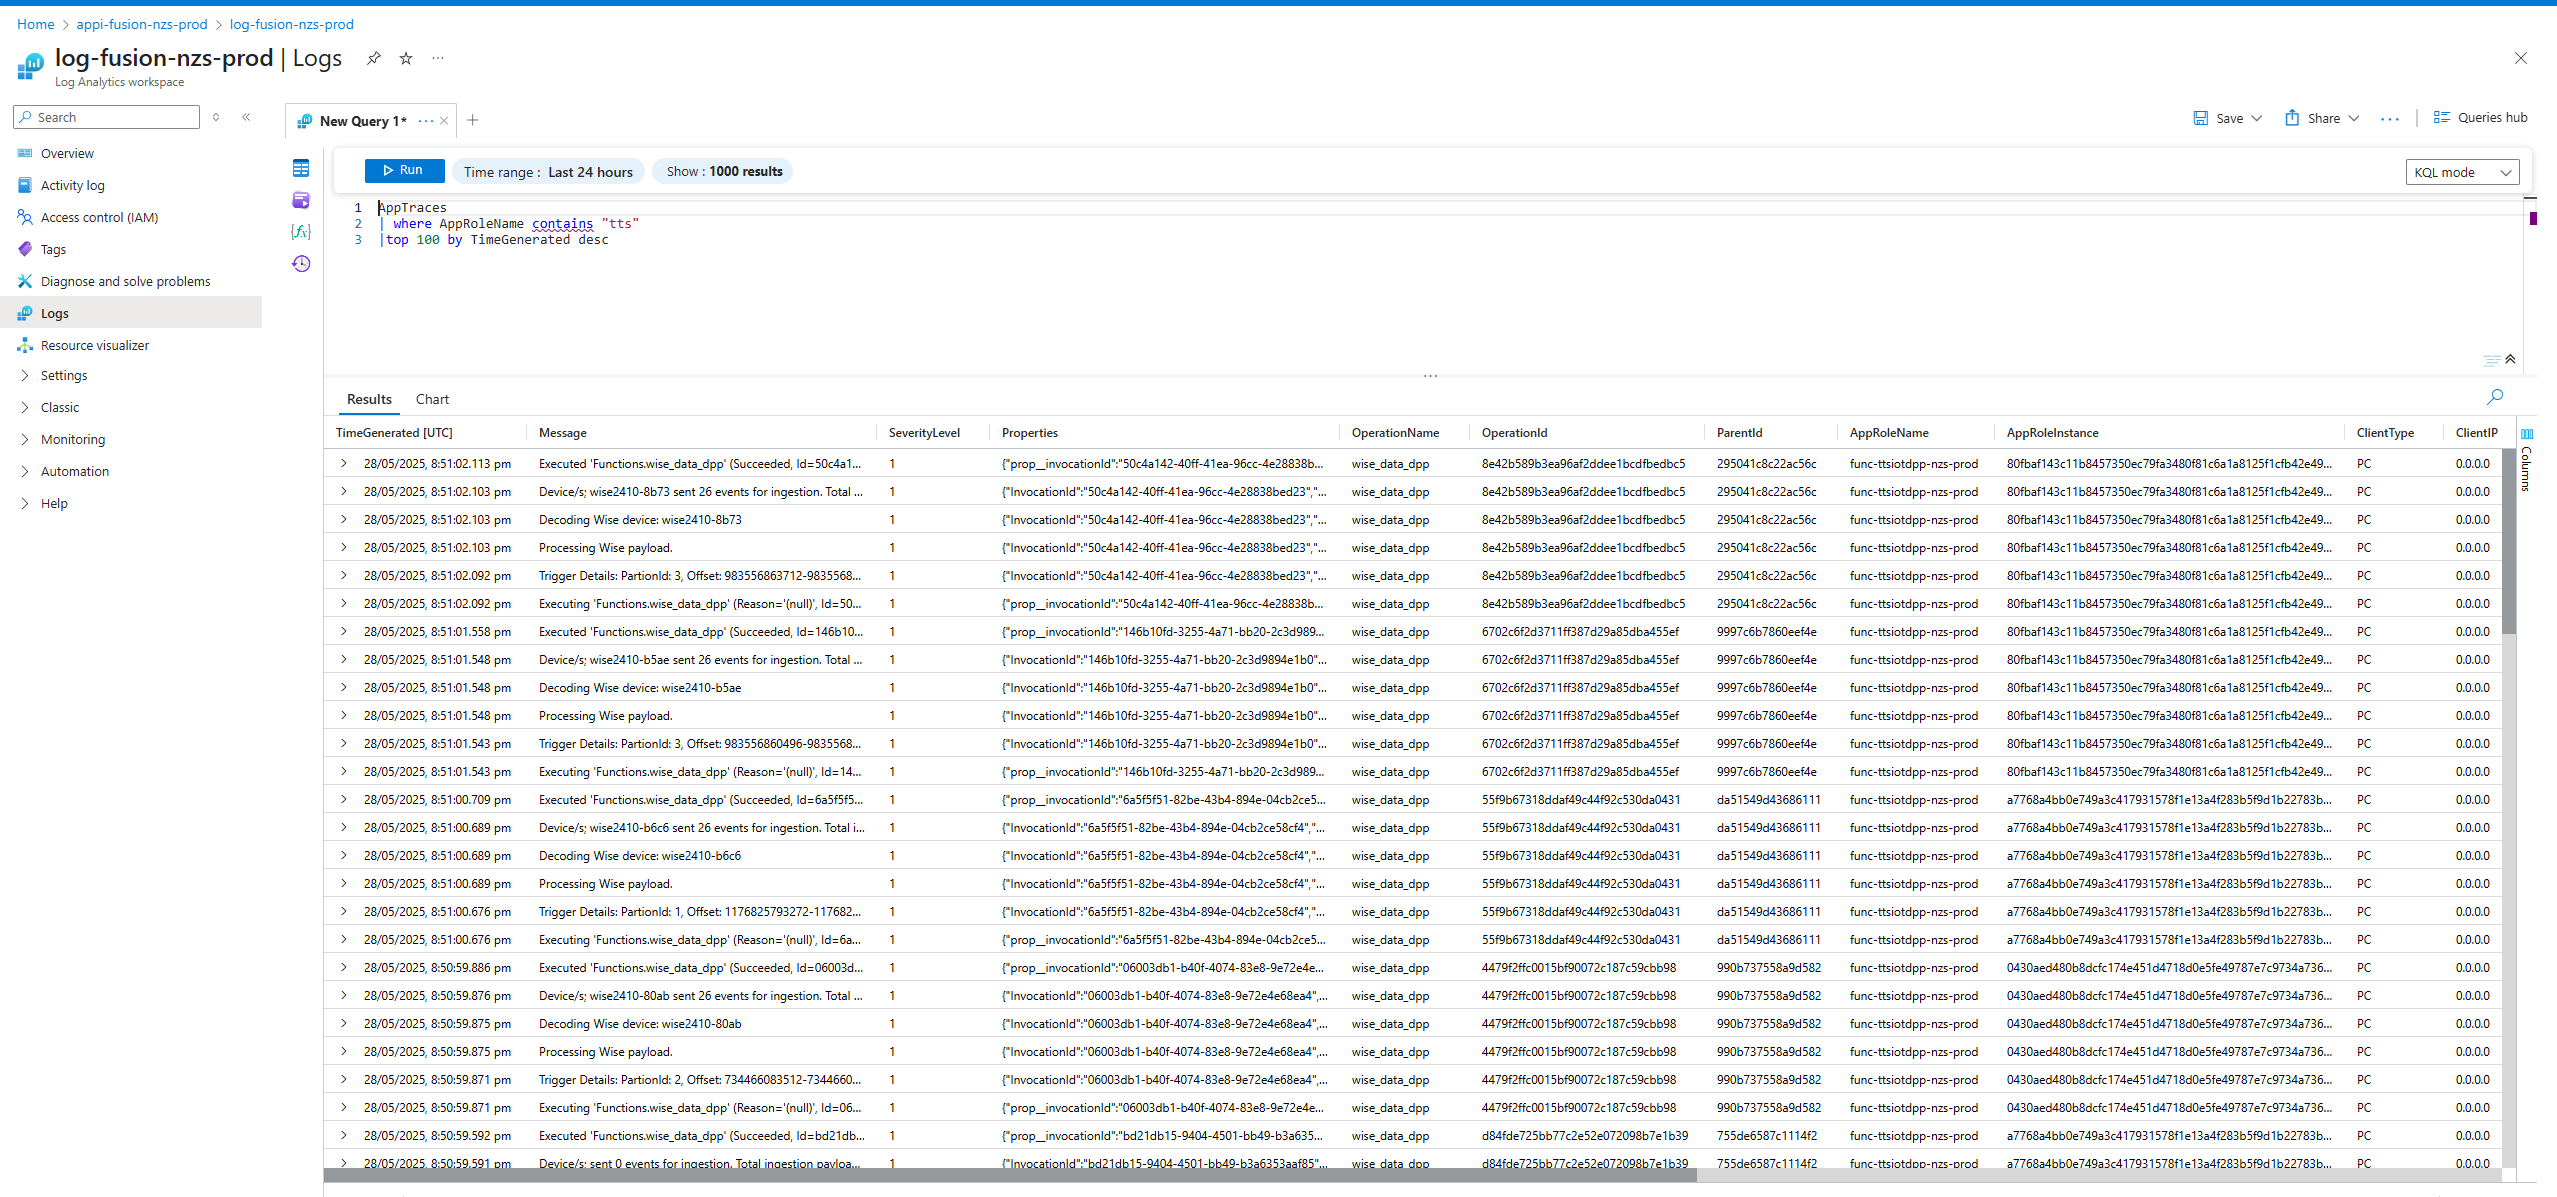Click the results horizontal scrollbar

coord(1010,1175)
